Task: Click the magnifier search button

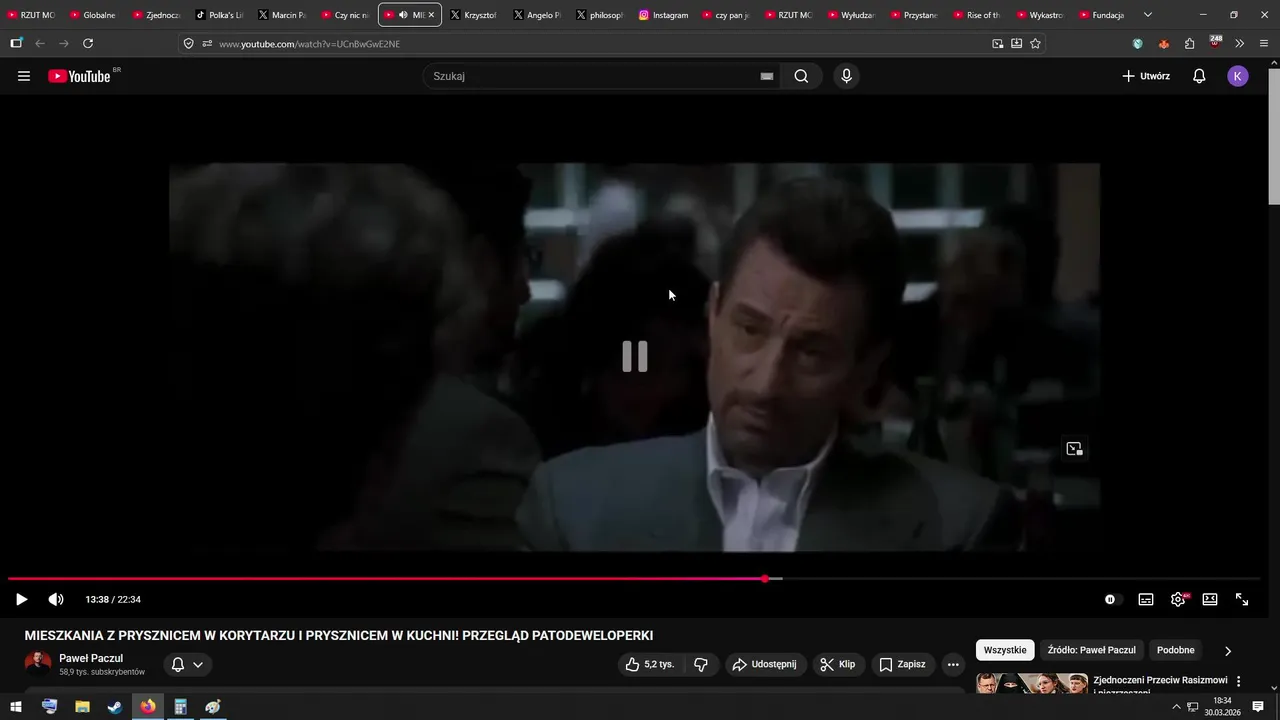Action: (x=801, y=76)
